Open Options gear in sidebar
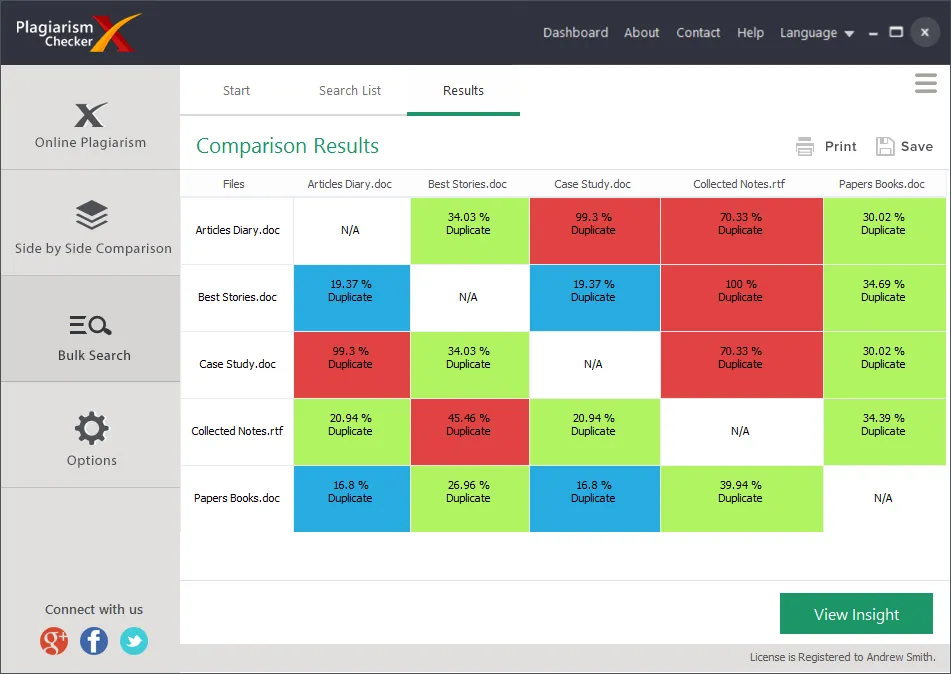951x674 pixels. [x=92, y=428]
